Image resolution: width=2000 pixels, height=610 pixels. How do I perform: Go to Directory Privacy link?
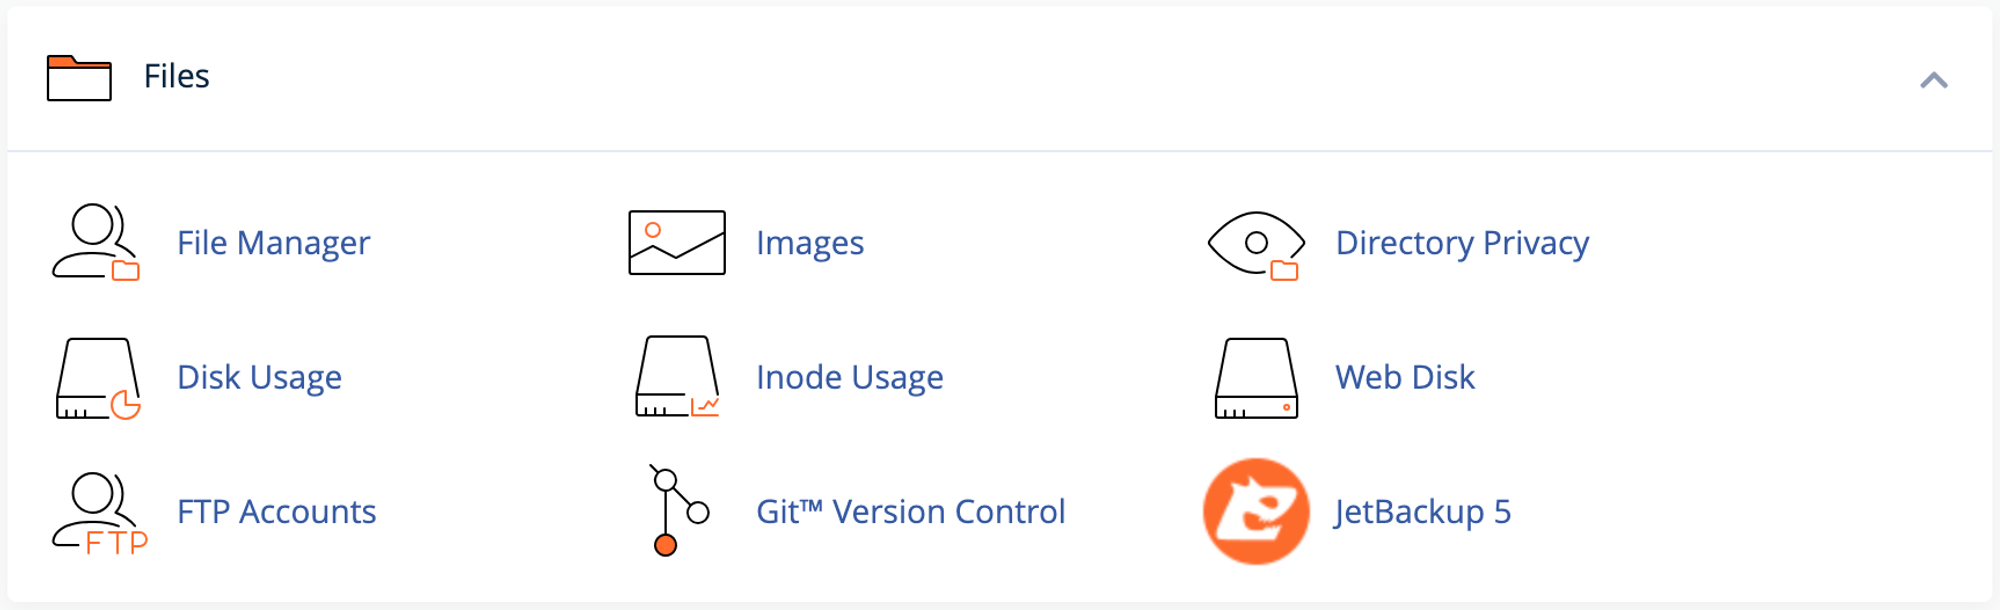1462,243
